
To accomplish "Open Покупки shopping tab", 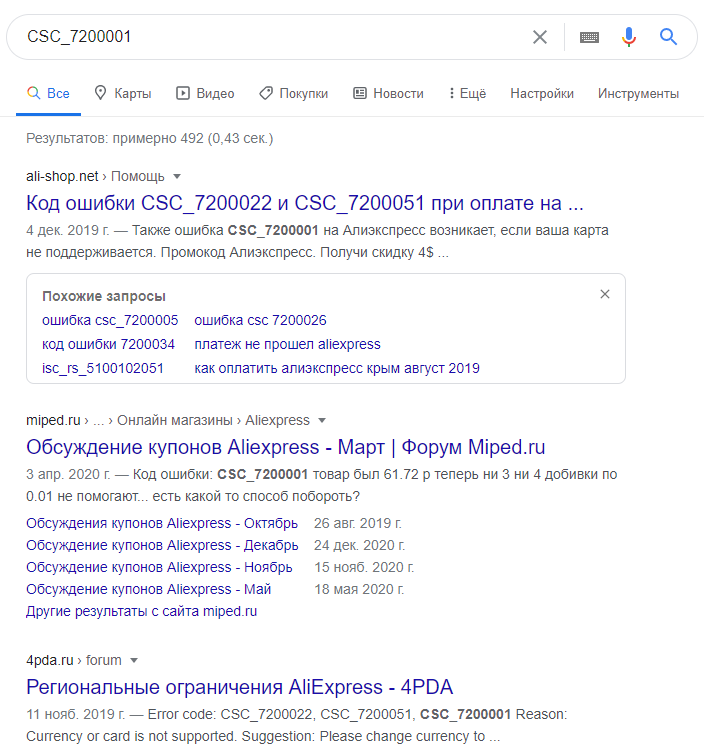I will pos(294,94).
